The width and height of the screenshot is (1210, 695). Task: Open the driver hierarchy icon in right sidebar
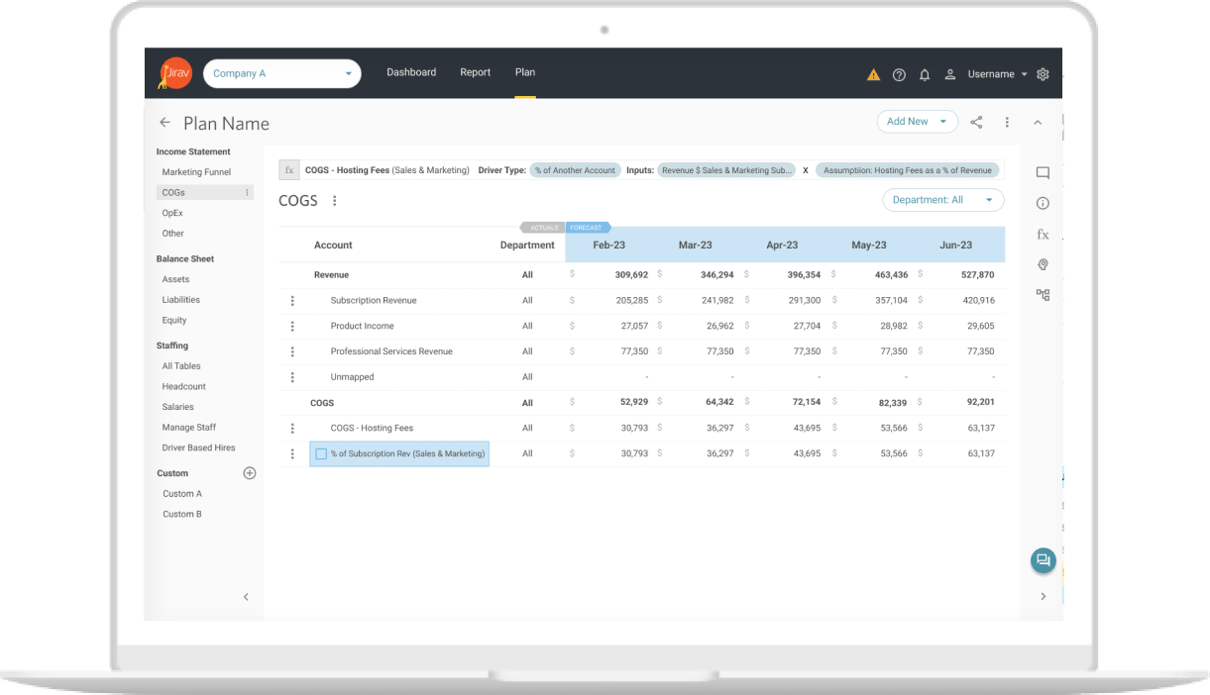[x=1042, y=294]
